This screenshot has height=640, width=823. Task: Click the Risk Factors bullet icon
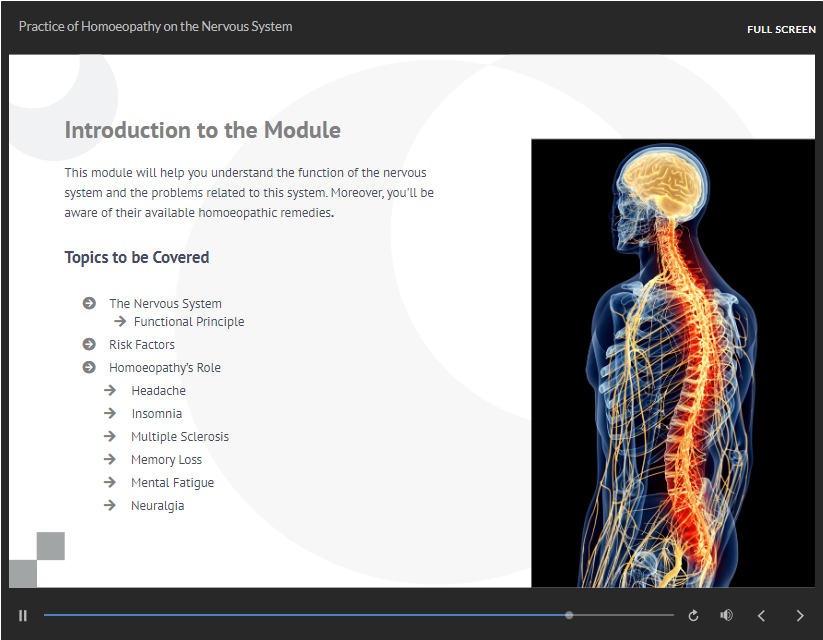[x=89, y=344]
